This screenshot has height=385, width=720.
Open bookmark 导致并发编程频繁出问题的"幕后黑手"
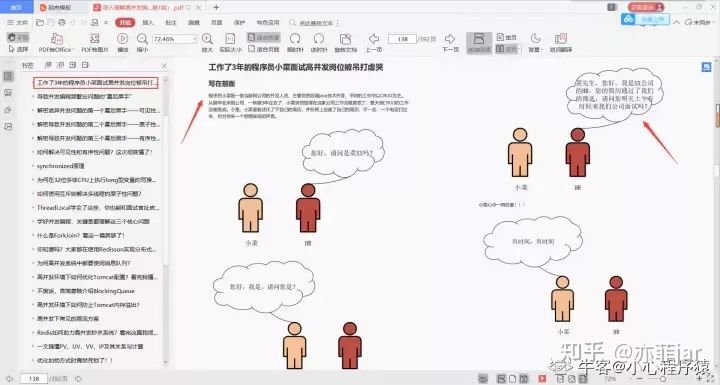(85, 96)
